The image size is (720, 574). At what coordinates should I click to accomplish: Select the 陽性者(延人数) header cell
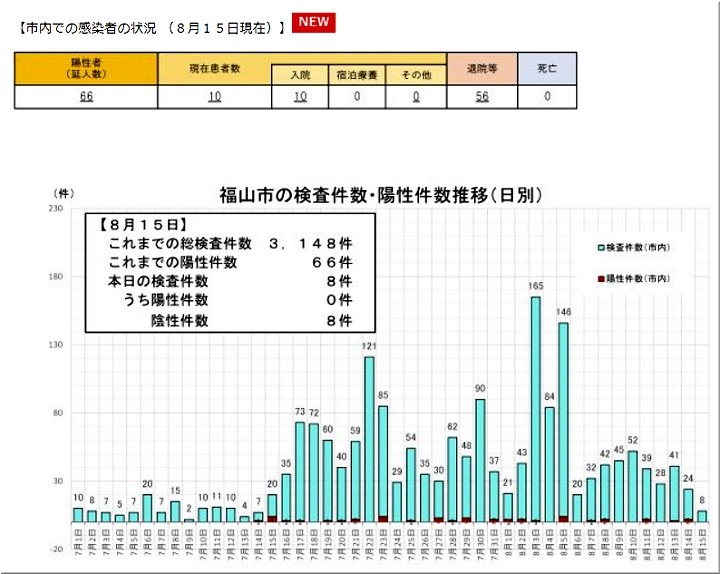86,68
